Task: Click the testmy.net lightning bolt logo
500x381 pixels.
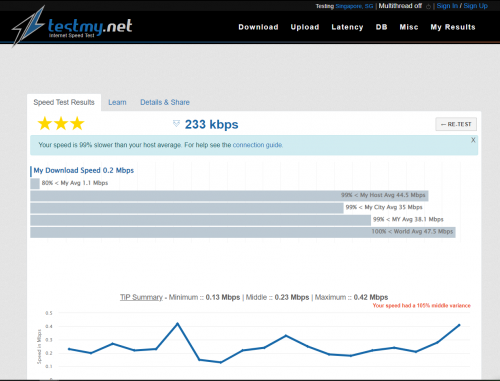Action: (29, 26)
